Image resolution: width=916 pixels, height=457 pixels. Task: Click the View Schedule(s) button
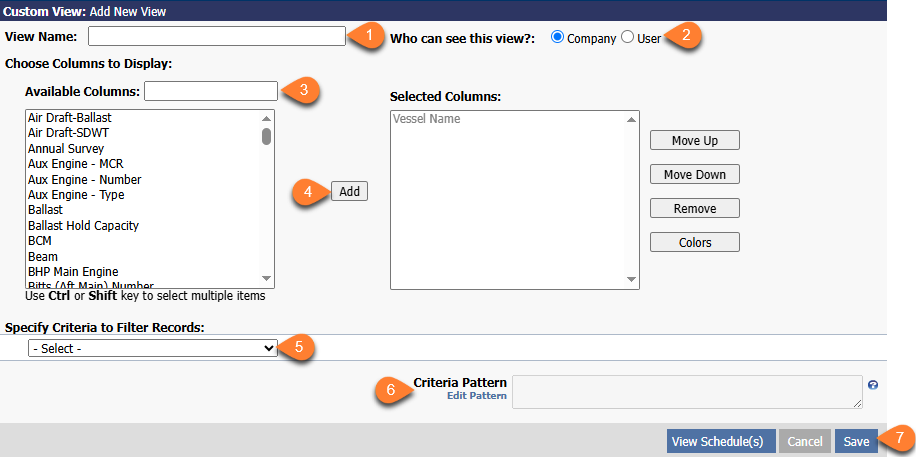717,441
